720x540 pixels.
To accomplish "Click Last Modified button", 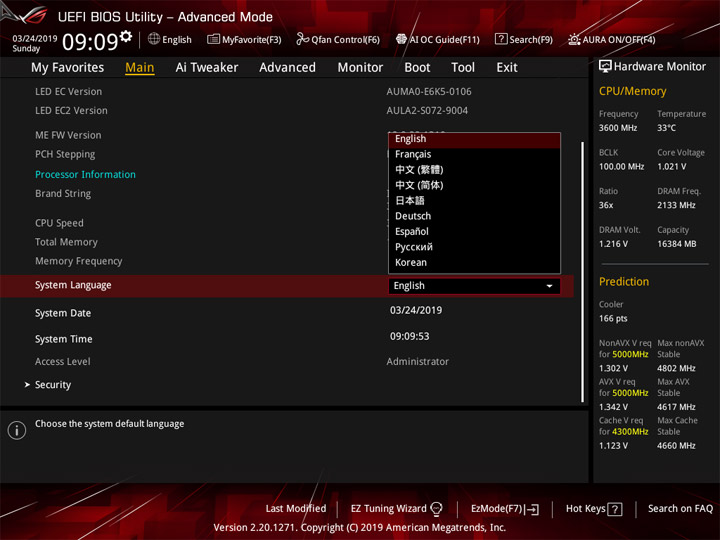I will click(x=296, y=509).
